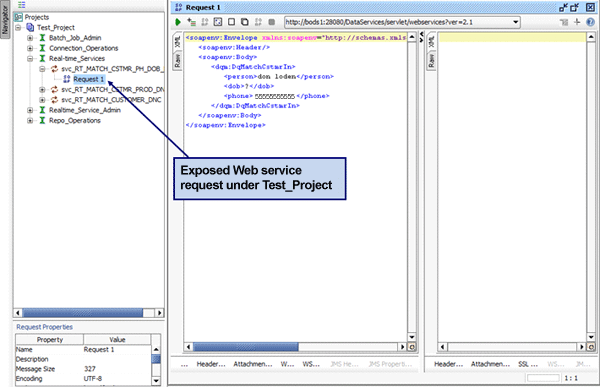
Task: Expand the Connection_Operations node
Action: (30, 48)
